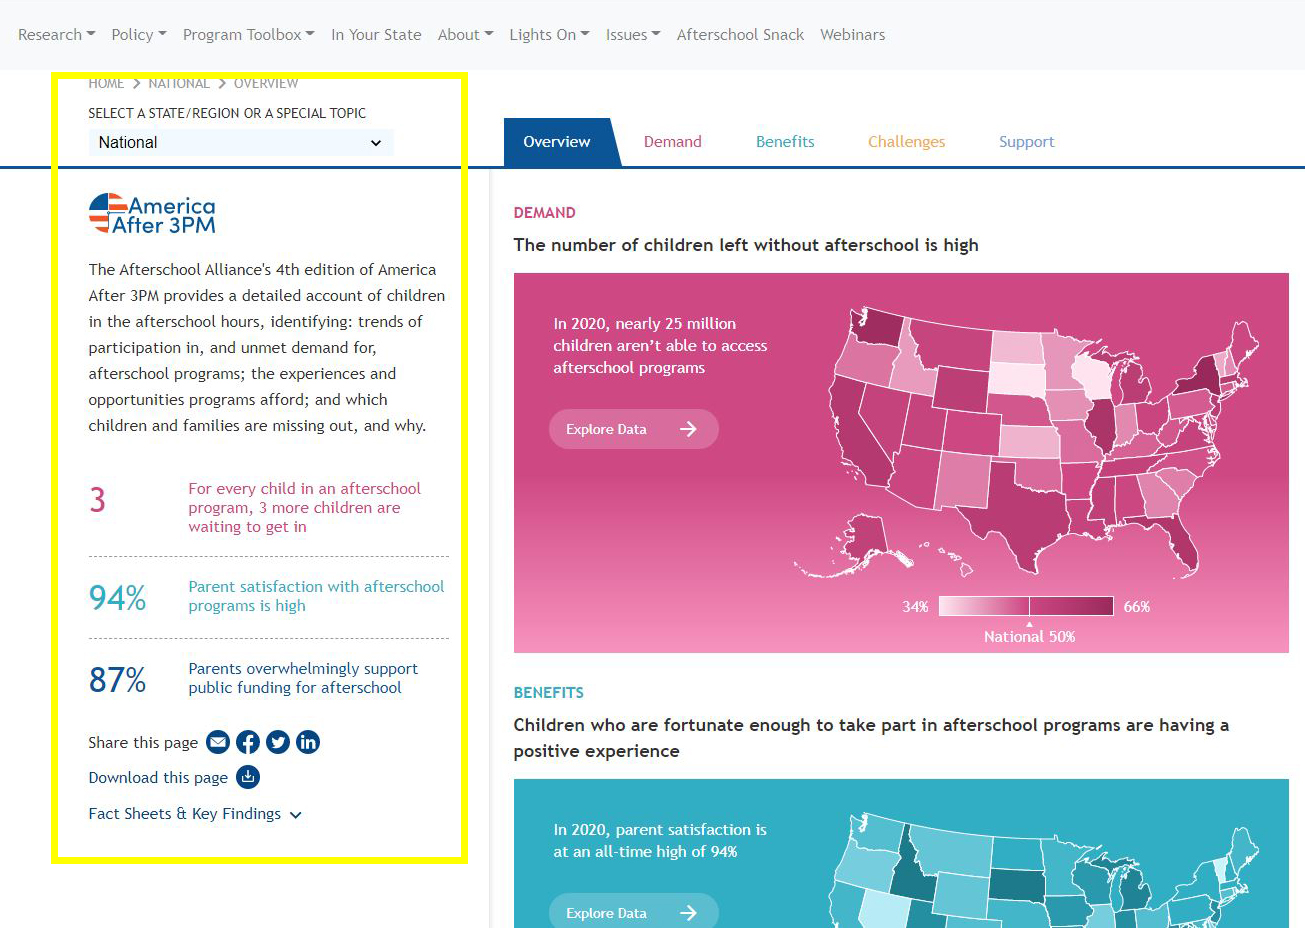Screen dimensions: 1305x932
Task: Switch to the Support tab
Action: [x=1027, y=142]
